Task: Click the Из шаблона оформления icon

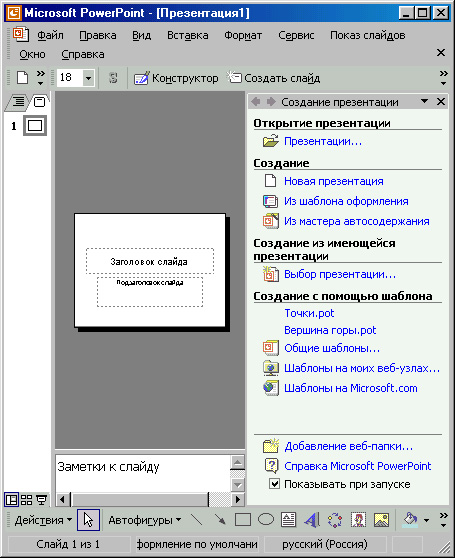Action: point(270,201)
